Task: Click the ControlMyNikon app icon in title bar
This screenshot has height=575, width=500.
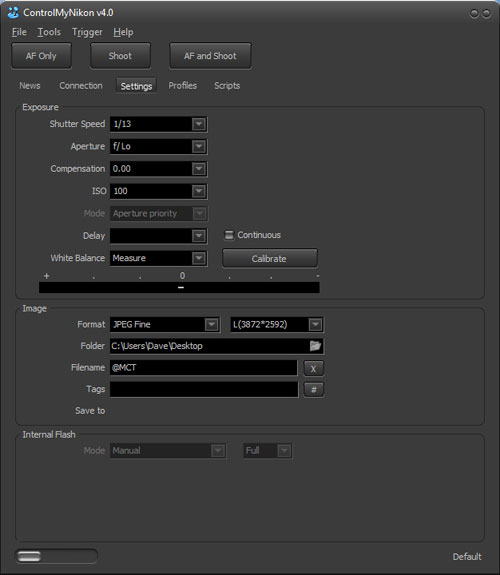Action: click(x=13, y=12)
